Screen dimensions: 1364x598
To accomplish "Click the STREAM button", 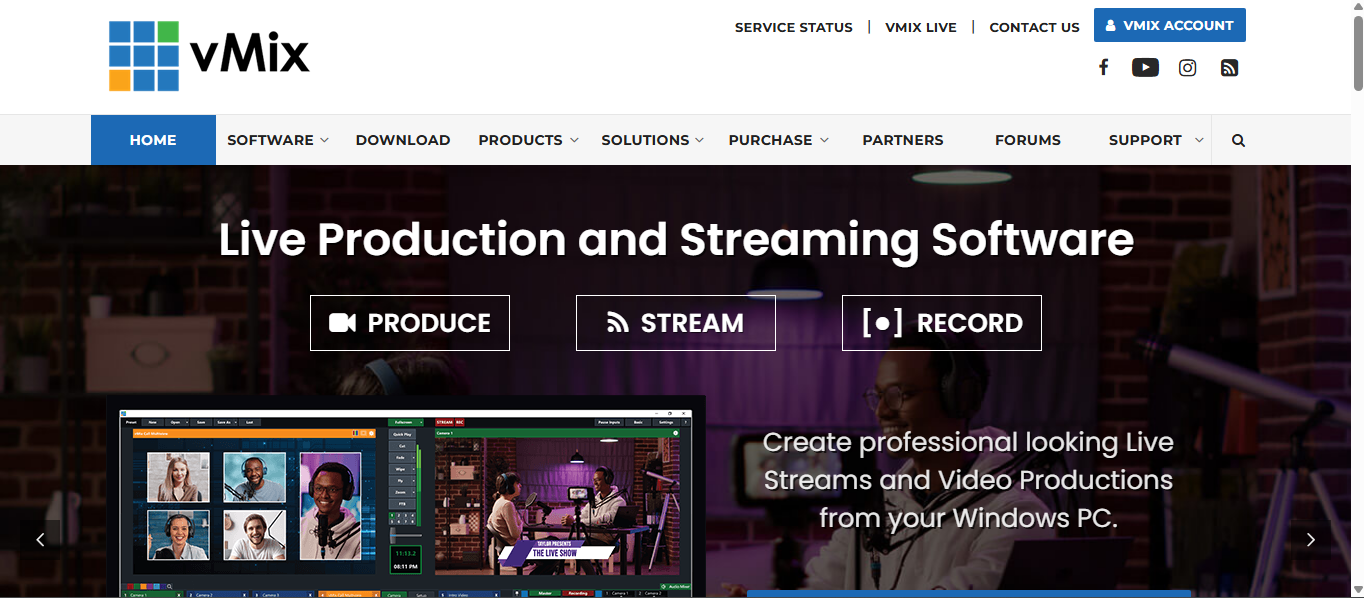I will (675, 322).
